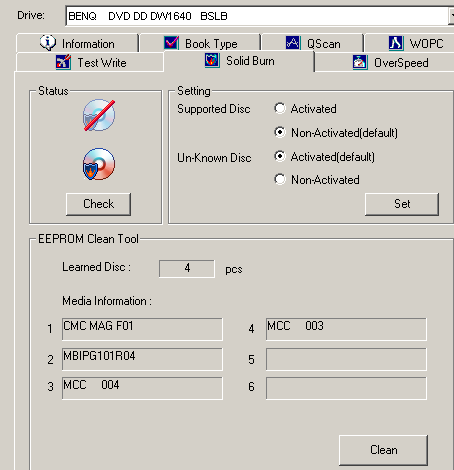454x470 pixels.
Task: Click the Learned Disc count field
Action: click(x=187, y=269)
